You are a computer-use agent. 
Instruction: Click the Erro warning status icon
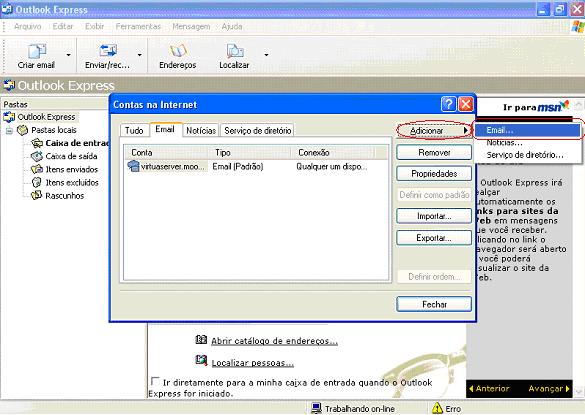point(437,408)
